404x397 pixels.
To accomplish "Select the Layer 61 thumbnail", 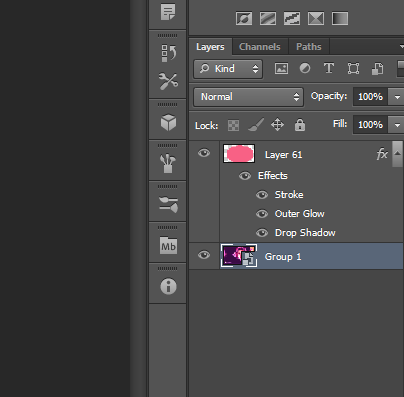I will click(239, 154).
